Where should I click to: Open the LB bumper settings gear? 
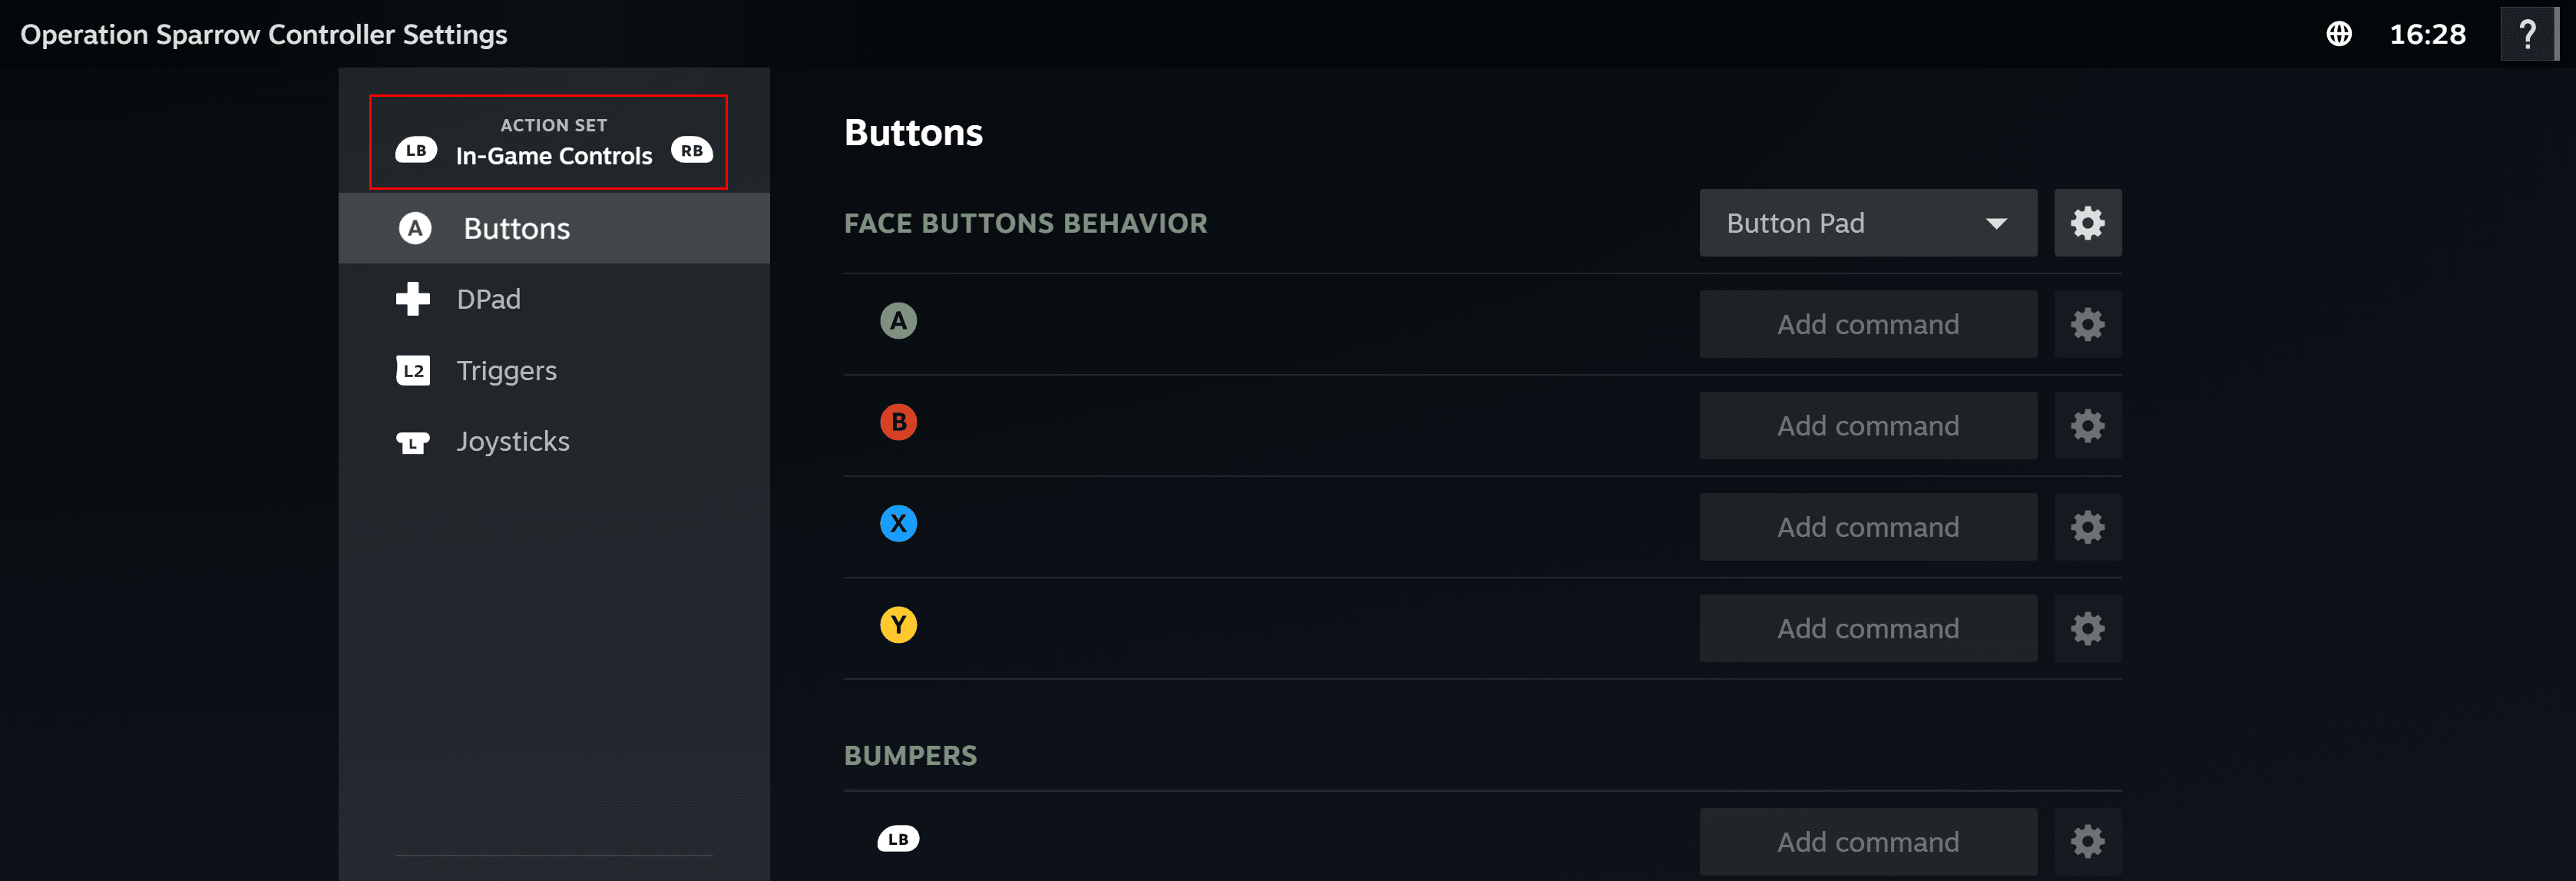coord(2087,841)
